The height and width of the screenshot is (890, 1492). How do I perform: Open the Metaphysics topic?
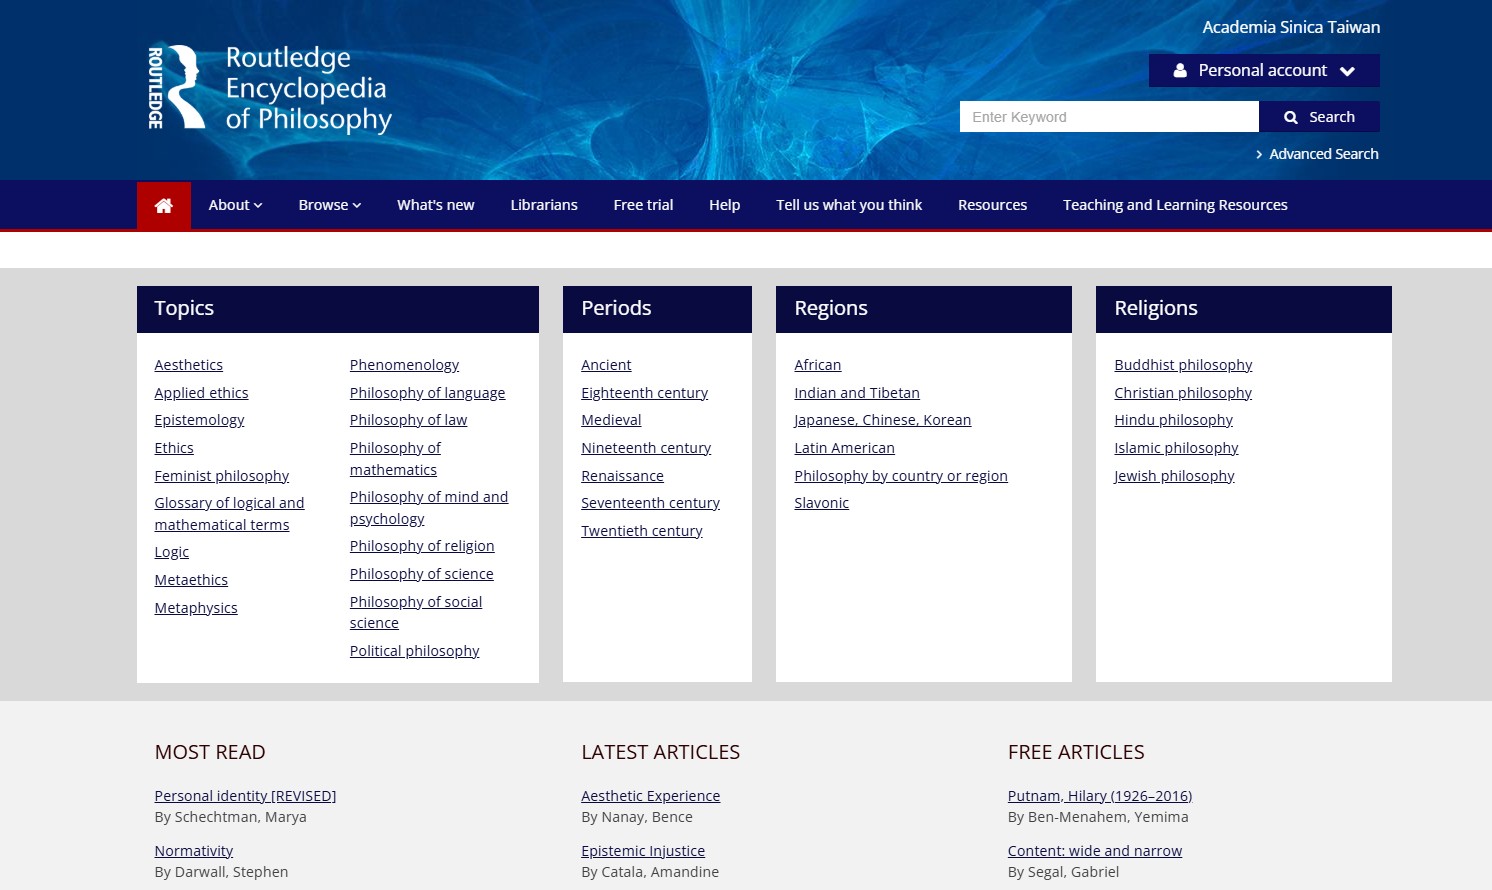pyautogui.click(x=196, y=608)
